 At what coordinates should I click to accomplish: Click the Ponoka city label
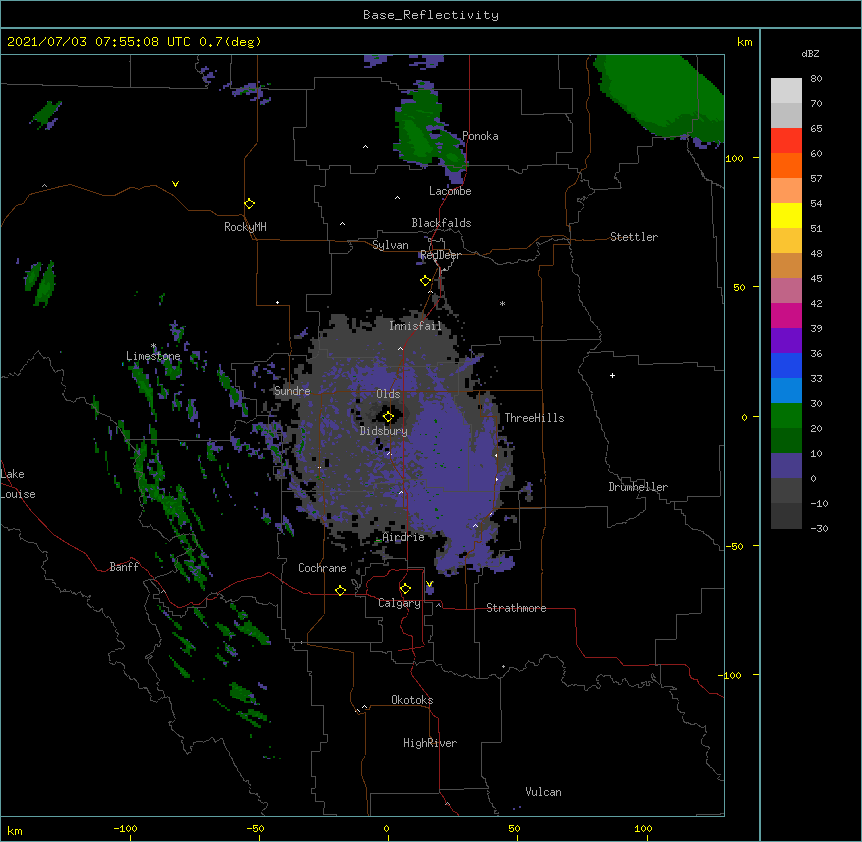tap(480, 136)
